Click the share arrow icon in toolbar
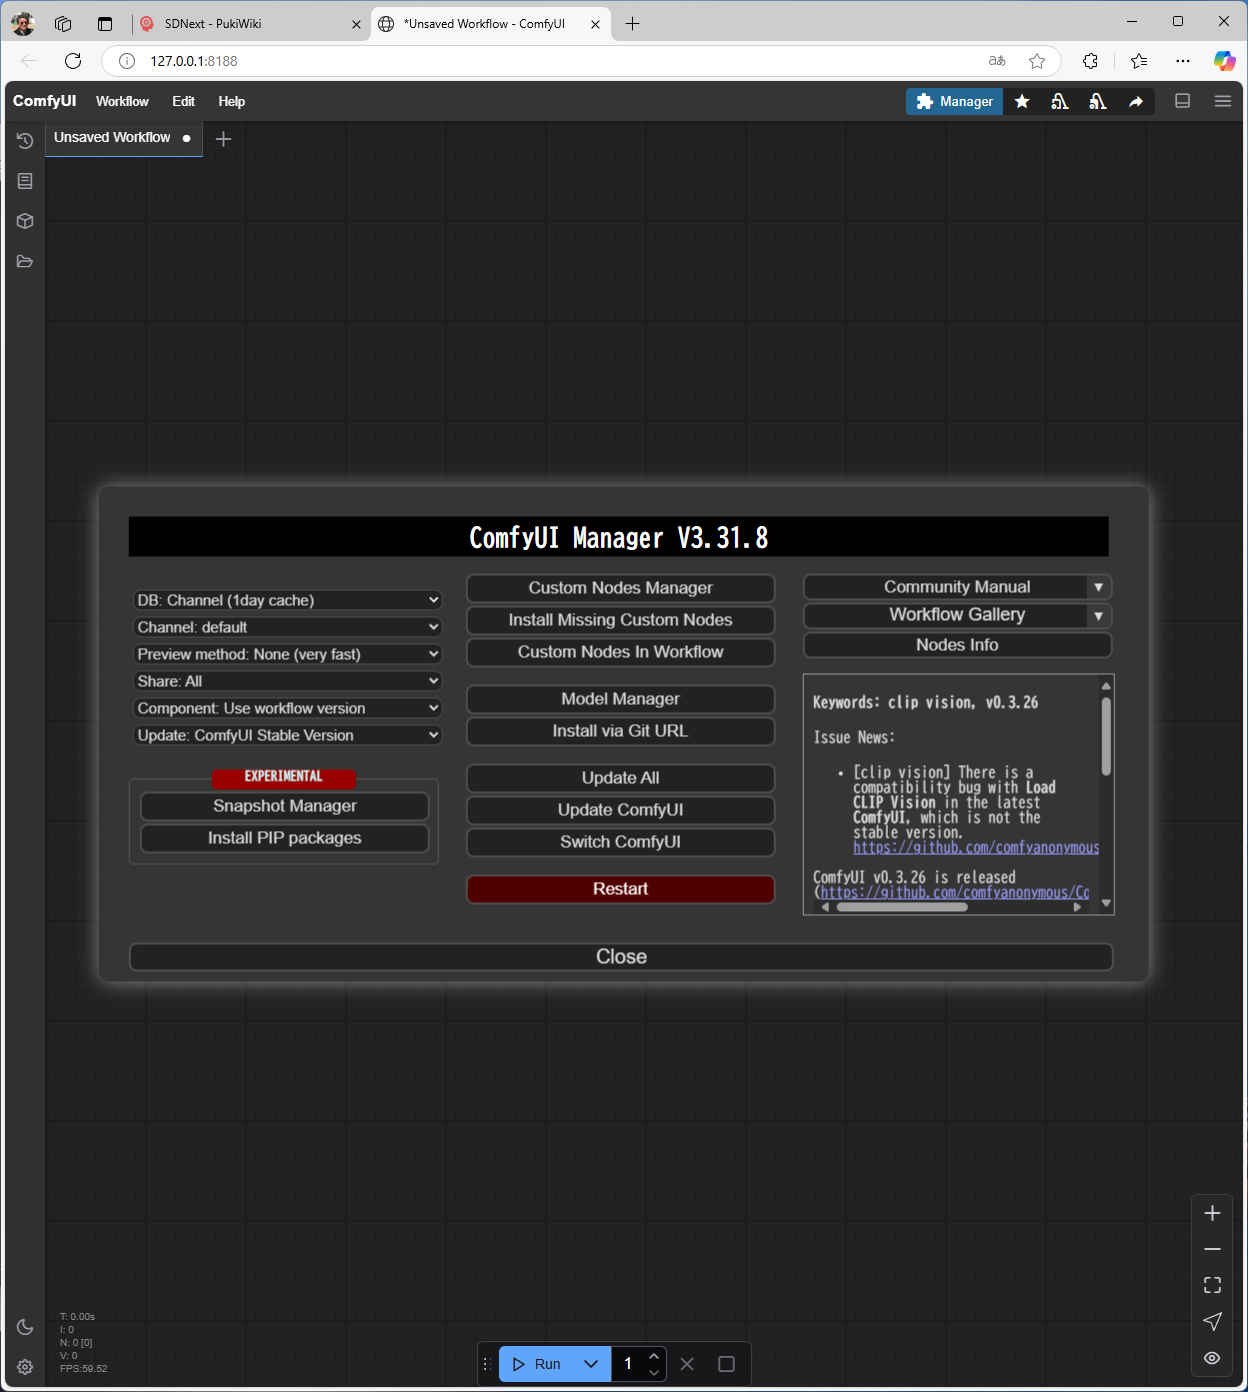 (1136, 101)
